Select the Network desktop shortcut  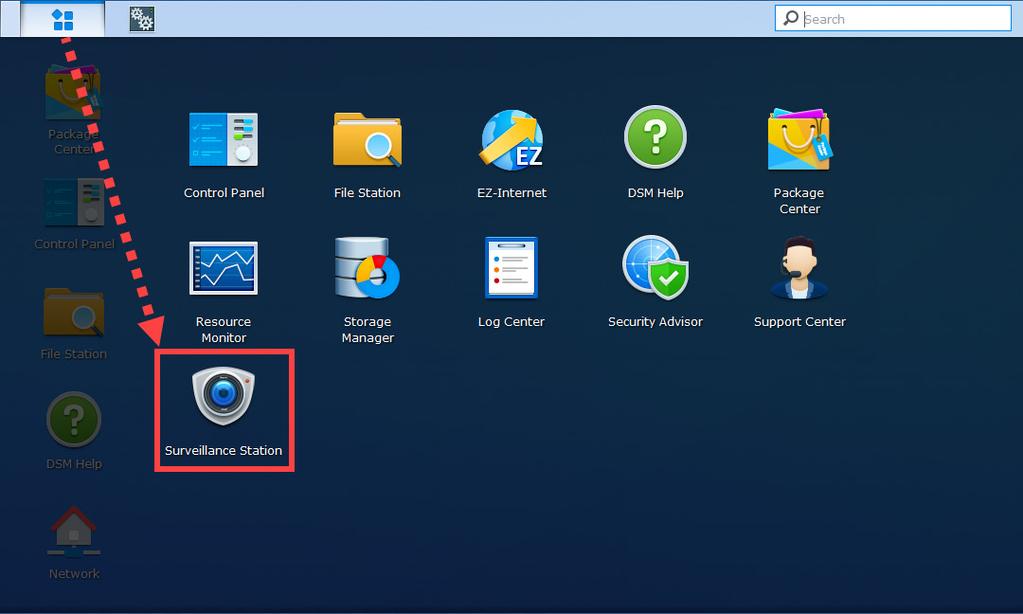pos(74,543)
